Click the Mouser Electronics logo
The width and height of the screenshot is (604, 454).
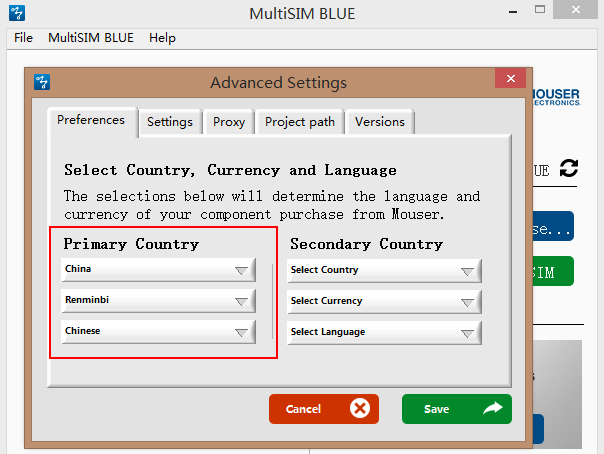(x=557, y=97)
